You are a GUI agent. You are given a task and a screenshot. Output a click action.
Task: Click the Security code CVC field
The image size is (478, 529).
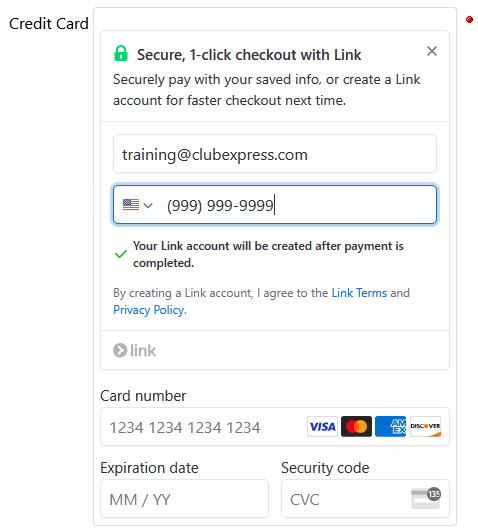point(365,499)
